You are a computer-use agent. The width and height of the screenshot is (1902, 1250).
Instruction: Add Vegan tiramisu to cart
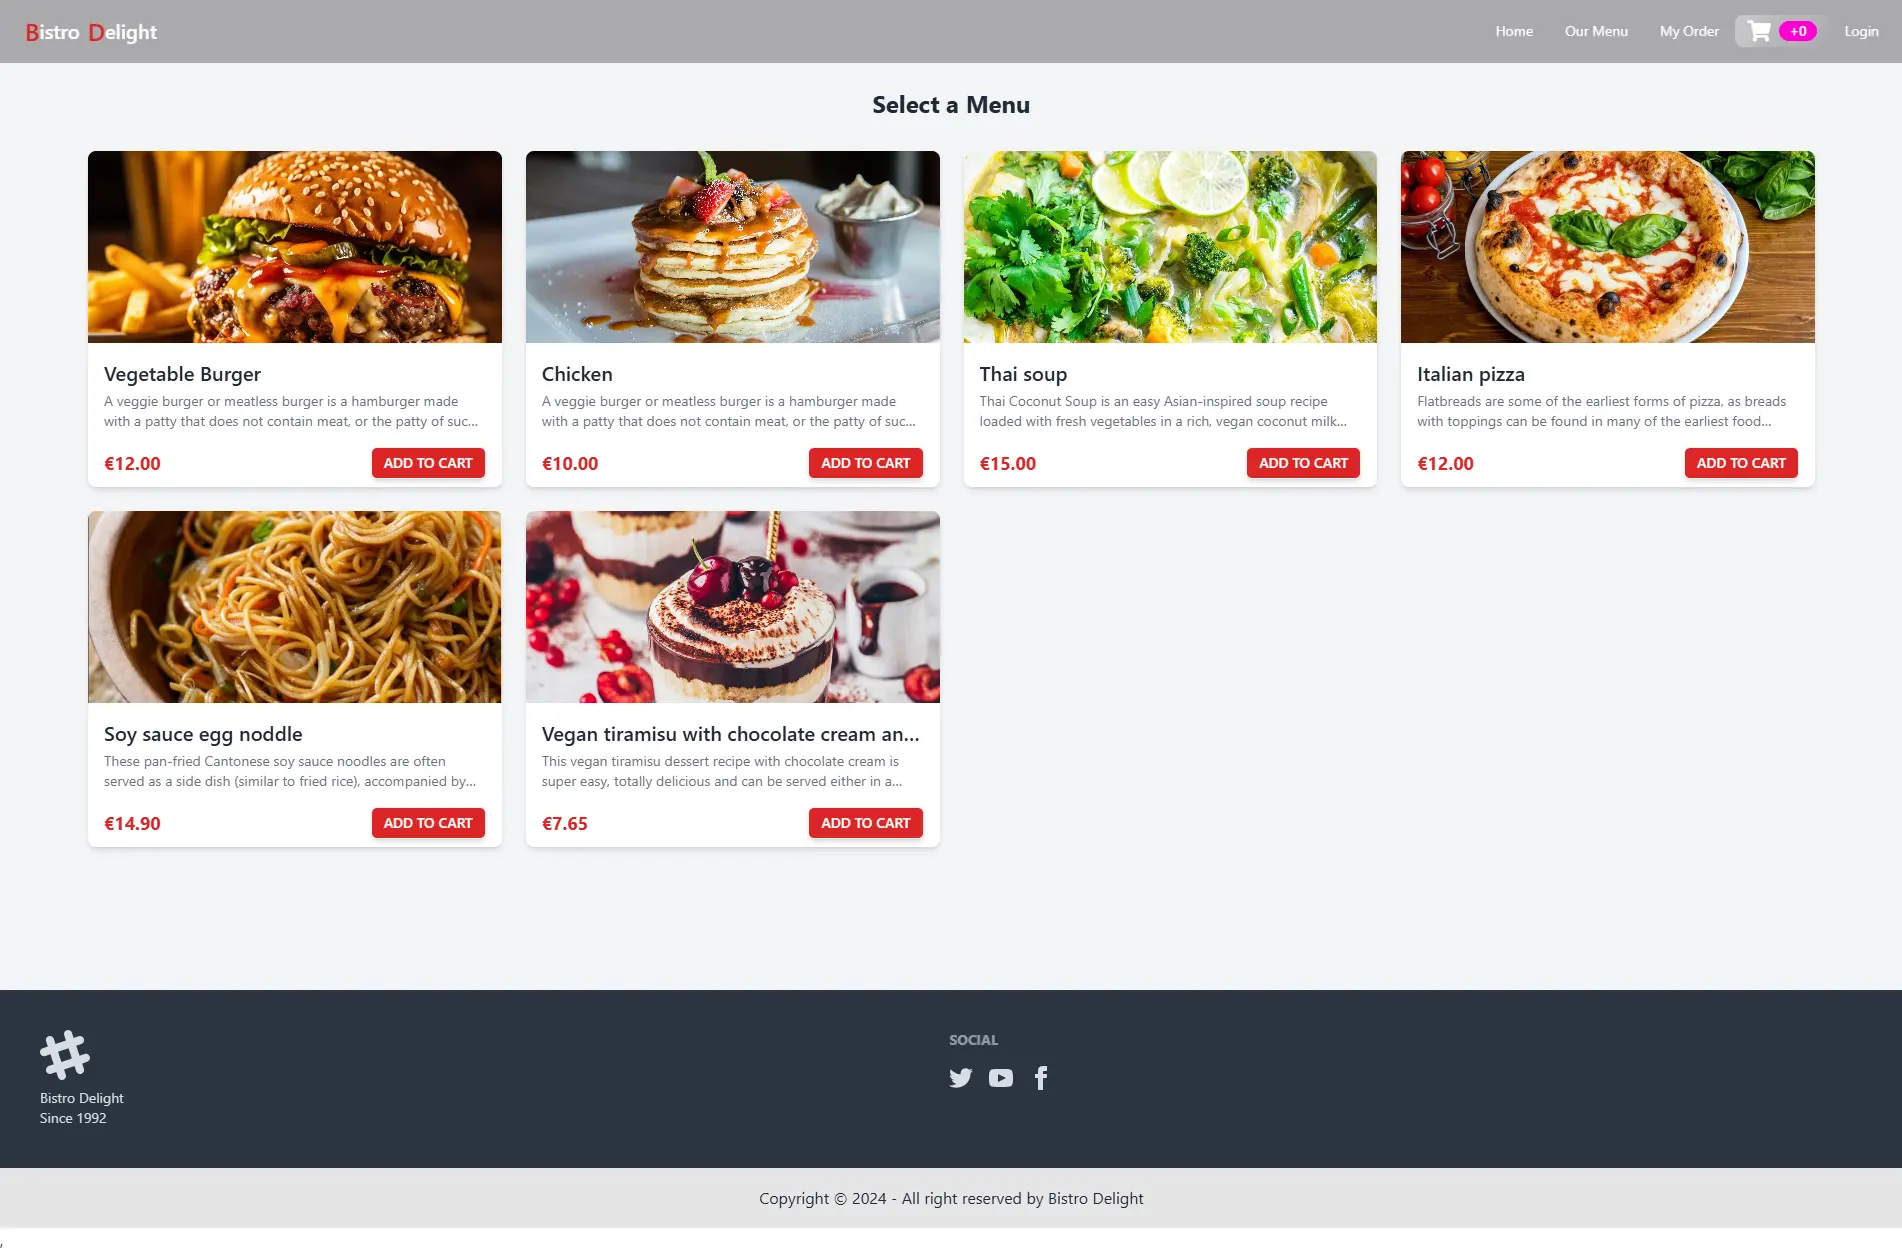tap(865, 823)
